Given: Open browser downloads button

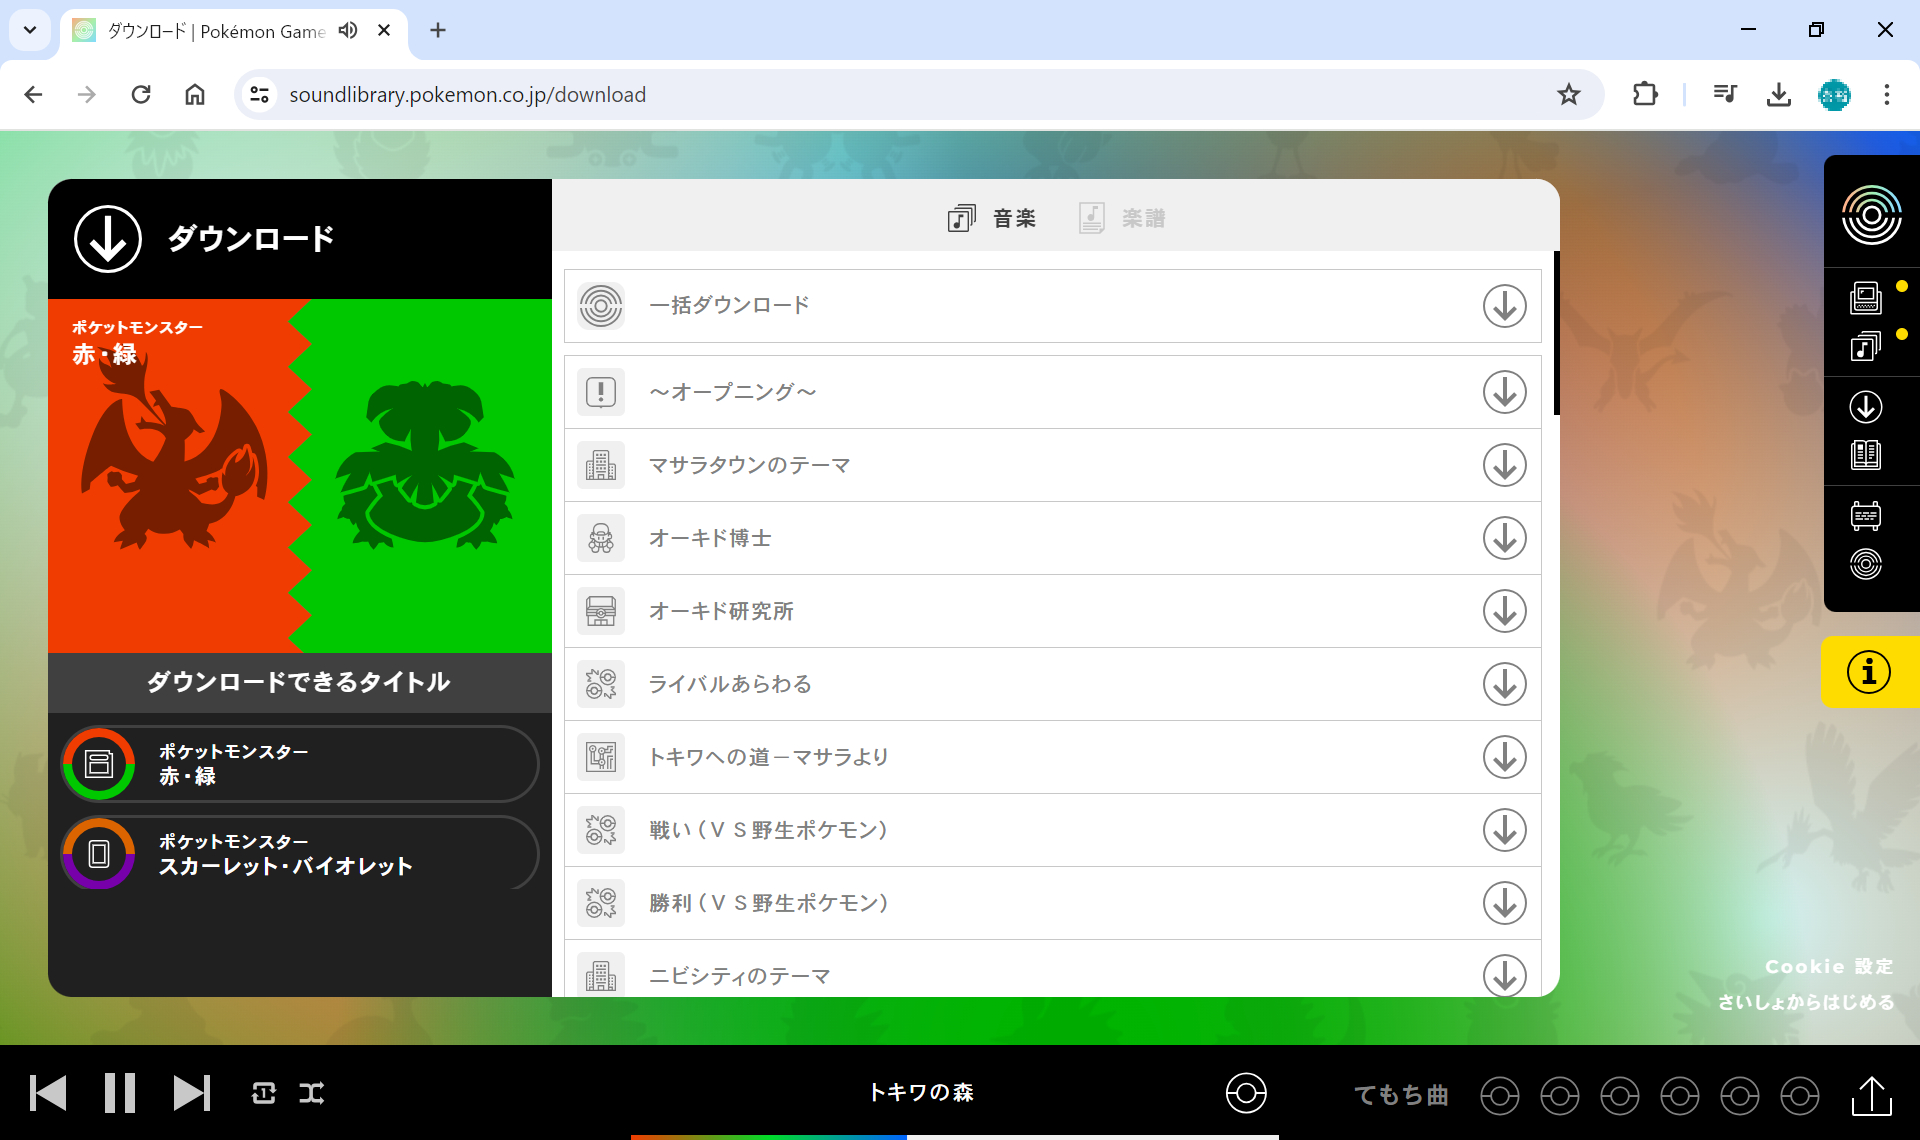Looking at the screenshot, I should coord(1778,95).
